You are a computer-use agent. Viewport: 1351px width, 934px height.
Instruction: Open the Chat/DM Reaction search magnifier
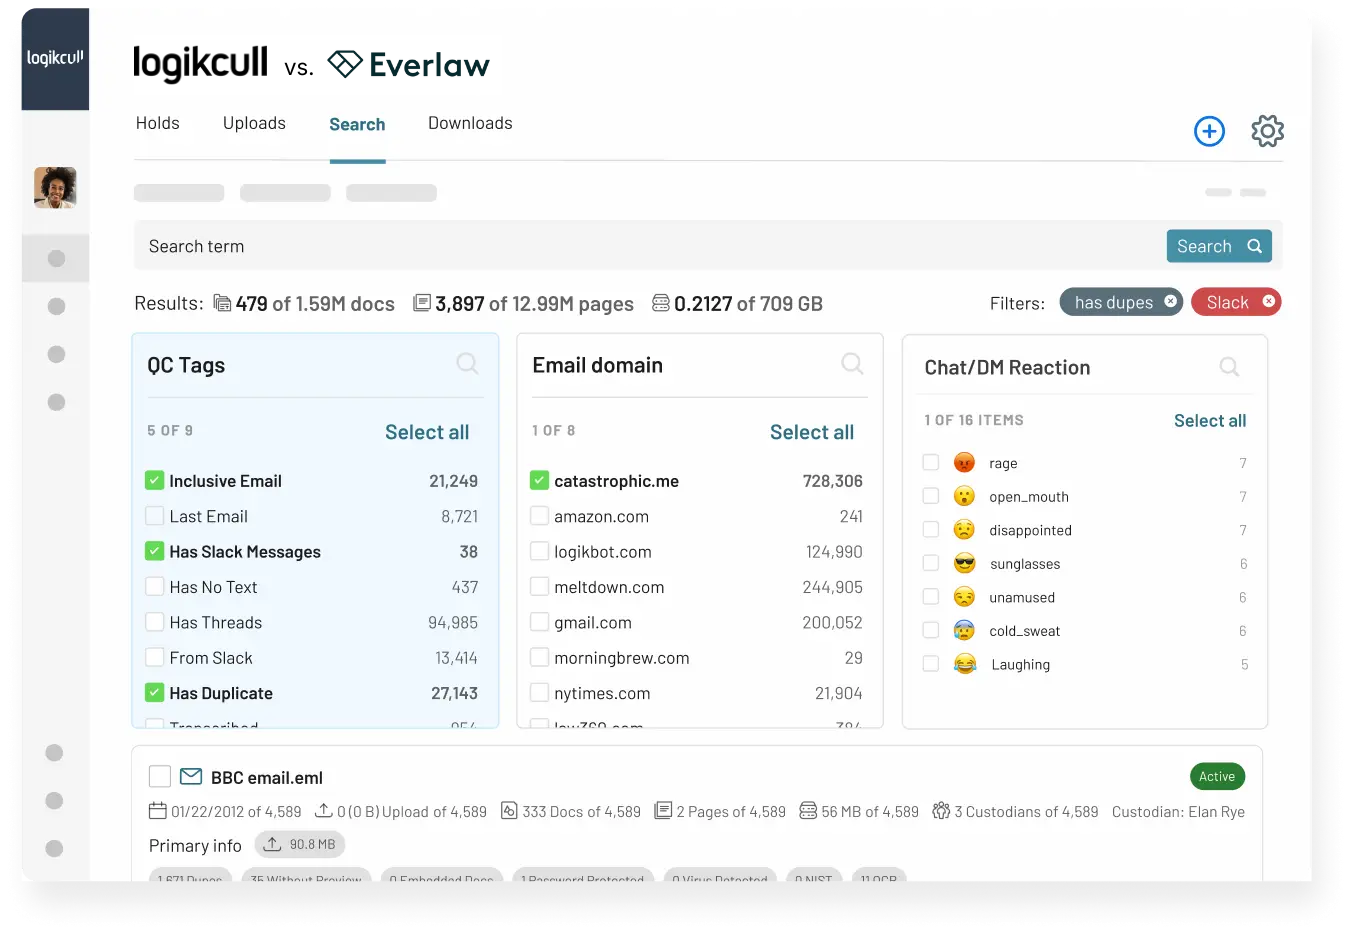point(1229,367)
